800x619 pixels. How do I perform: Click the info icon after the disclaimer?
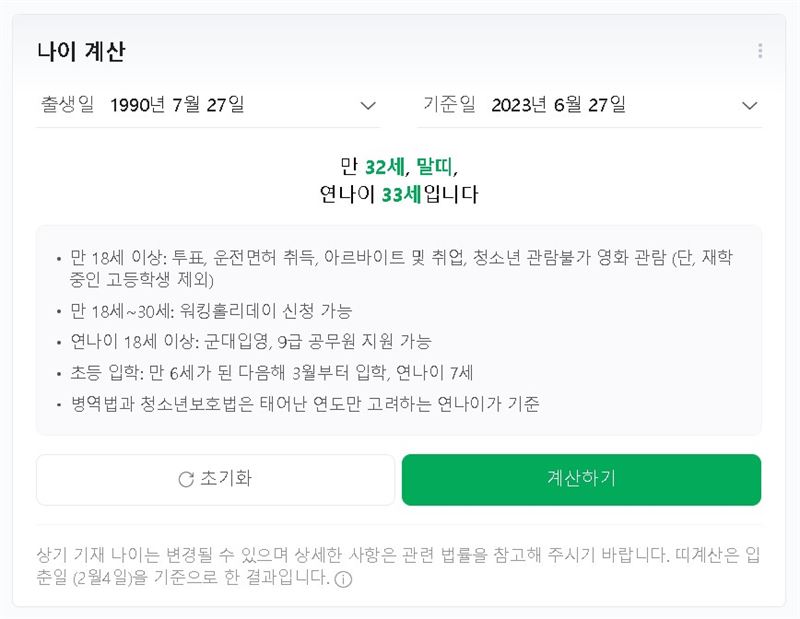pos(343,579)
